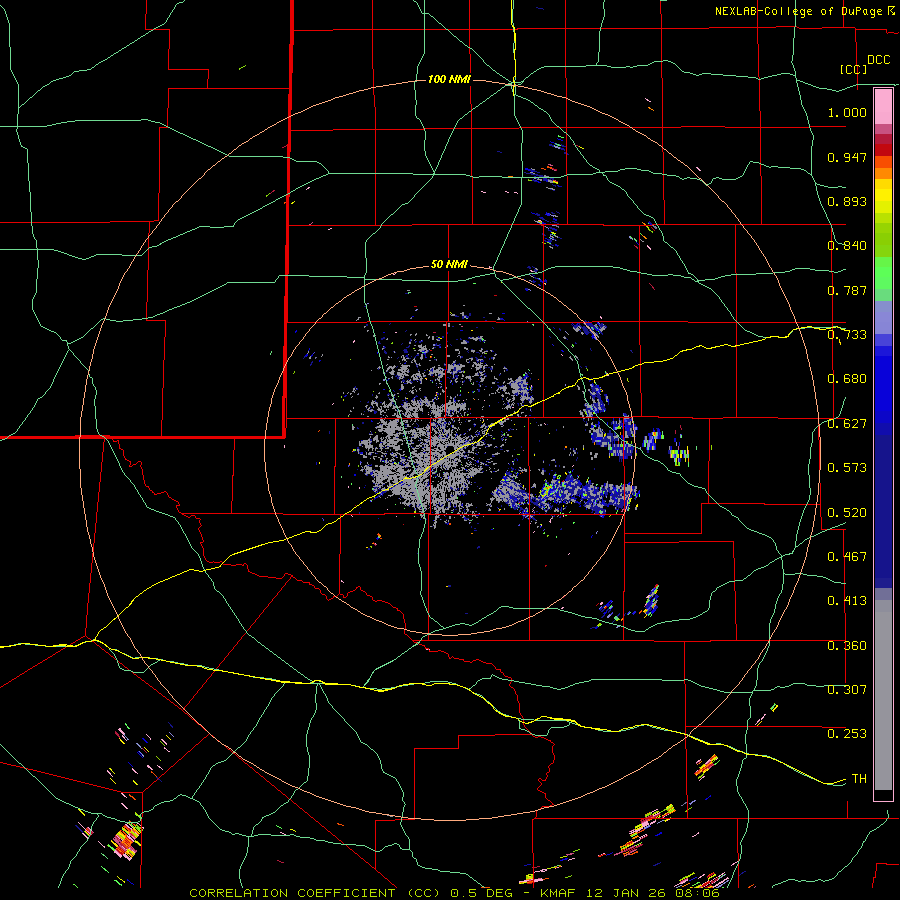Select the DCC product label
Image resolution: width=900 pixels, height=900 pixels.
pyautogui.click(x=878, y=60)
